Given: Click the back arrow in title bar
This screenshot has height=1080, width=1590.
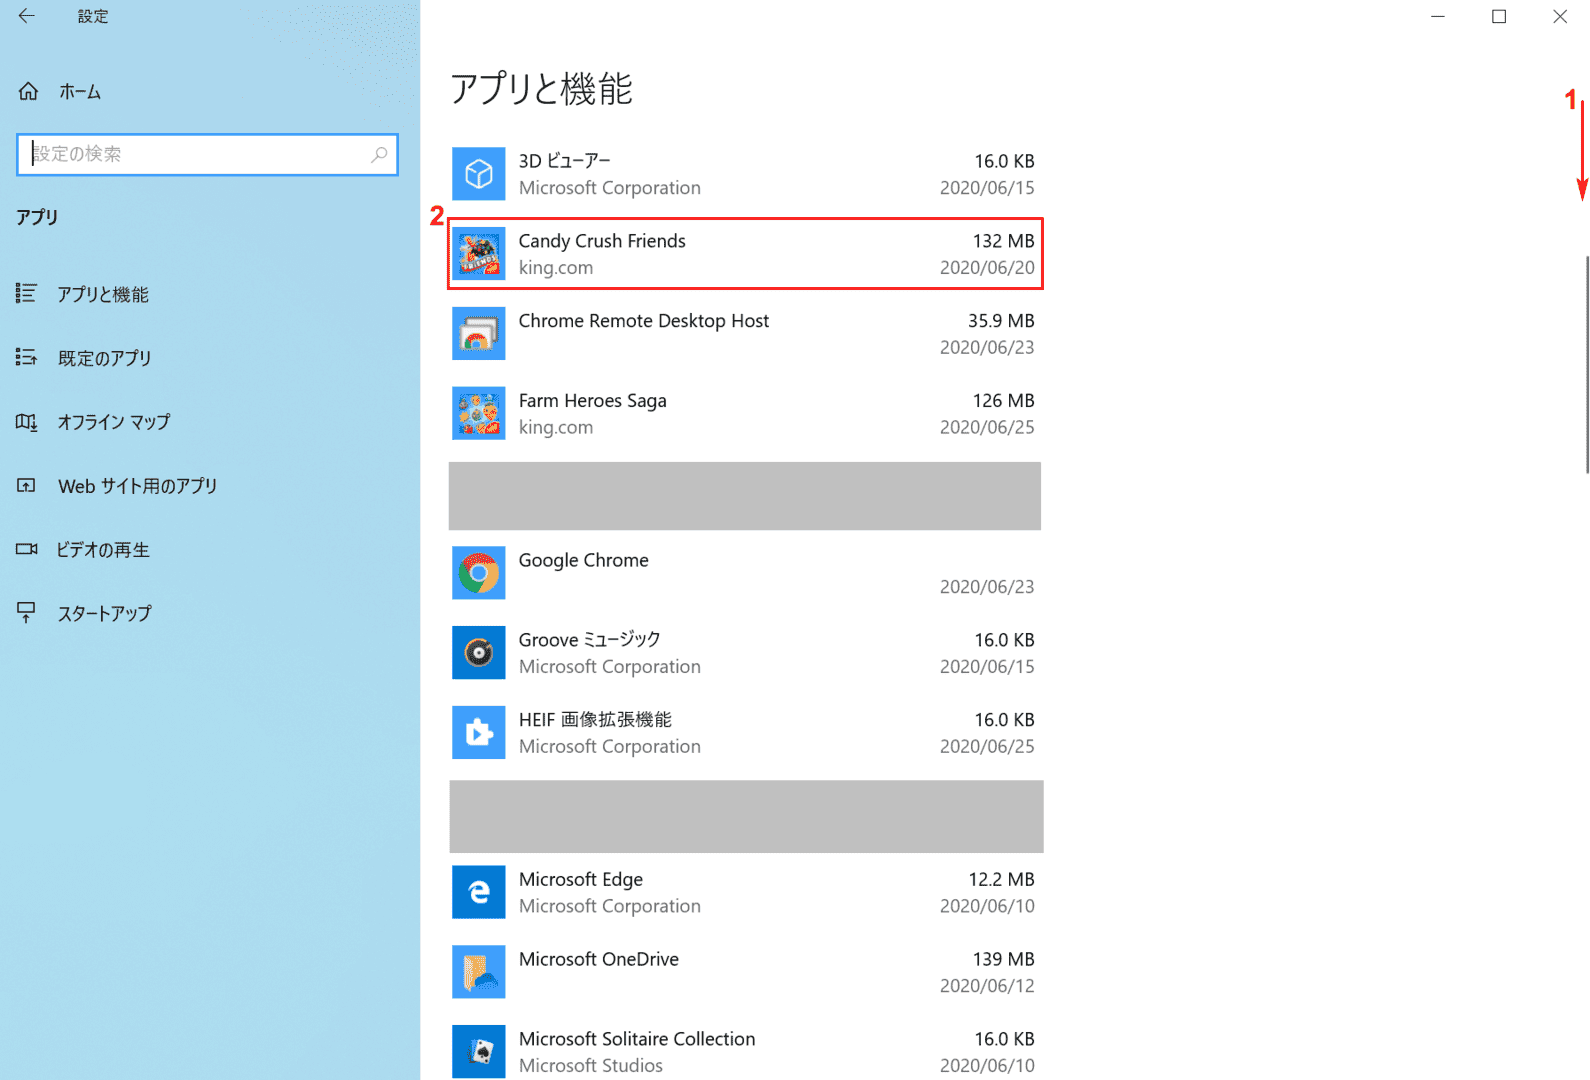Looking at the screenshot, I should [27, 16].
